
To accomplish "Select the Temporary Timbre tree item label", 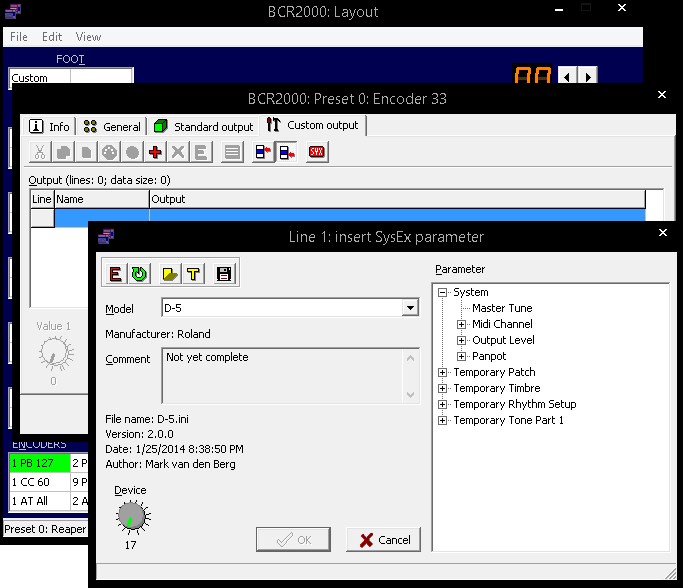I will click(x=497, y=388).
